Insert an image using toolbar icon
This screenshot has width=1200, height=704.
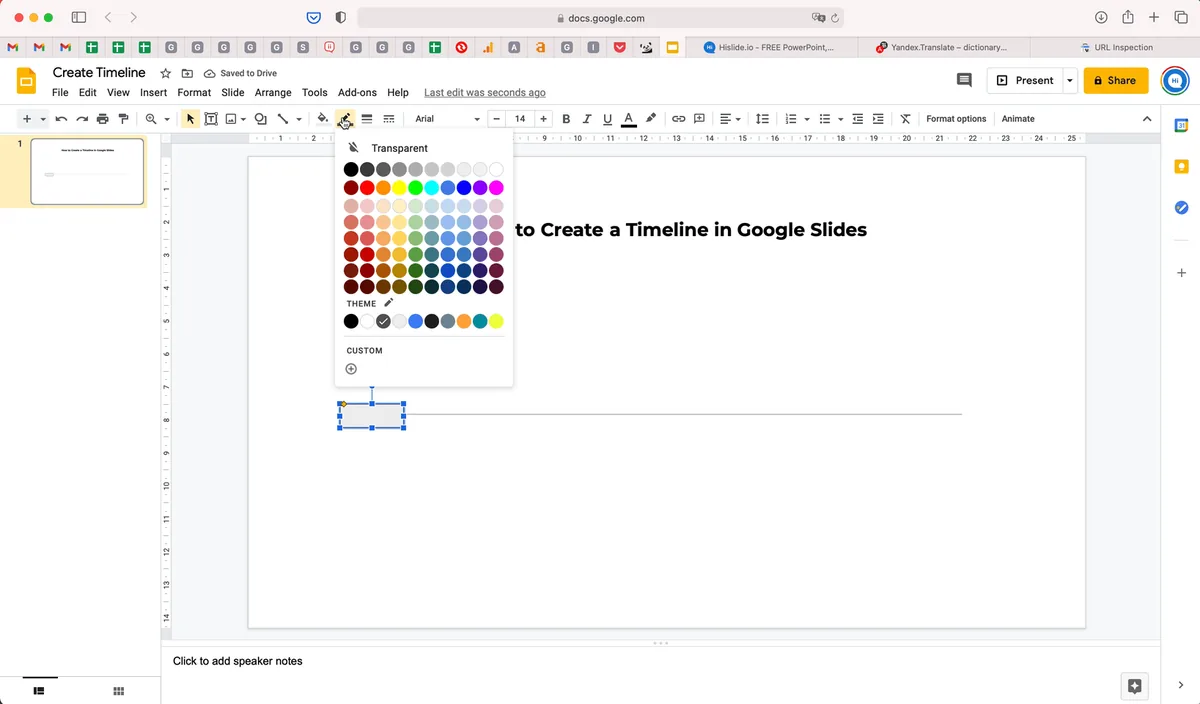click(x=231, y=119)
